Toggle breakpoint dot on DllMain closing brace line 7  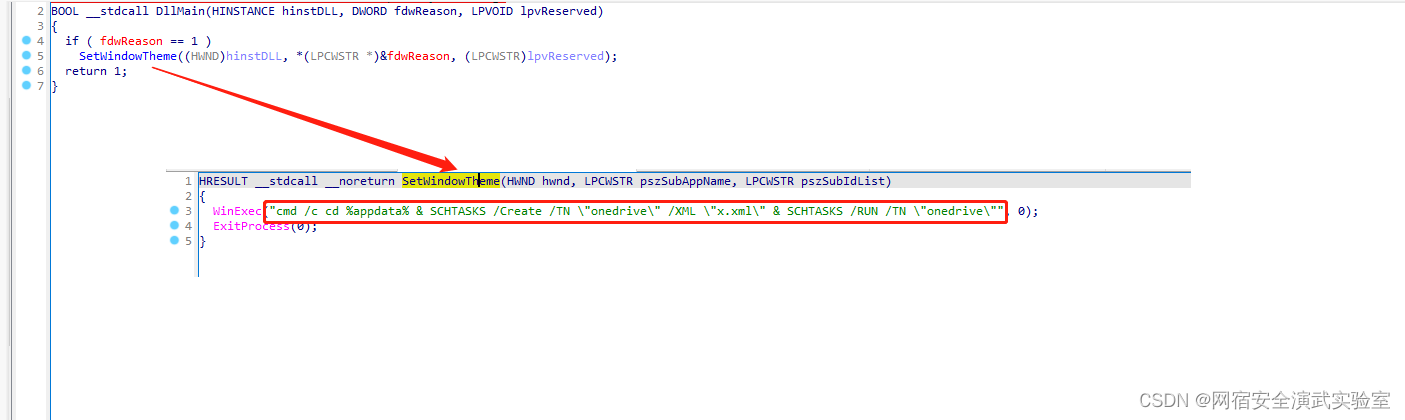(27, 86)
